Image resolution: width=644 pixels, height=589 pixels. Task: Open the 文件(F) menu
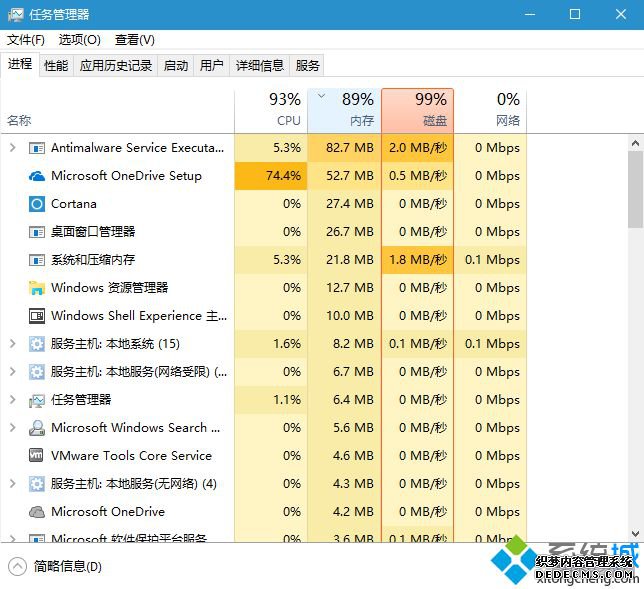coord(26,40)
